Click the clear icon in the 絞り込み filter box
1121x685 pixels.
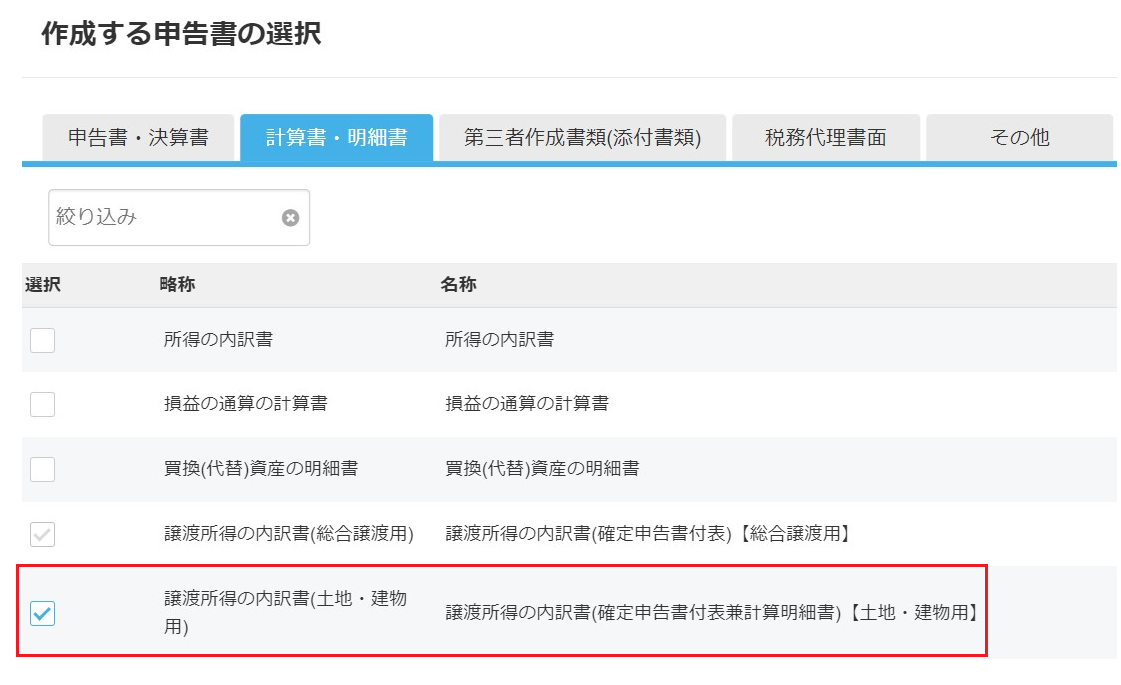tap(290, 218)
